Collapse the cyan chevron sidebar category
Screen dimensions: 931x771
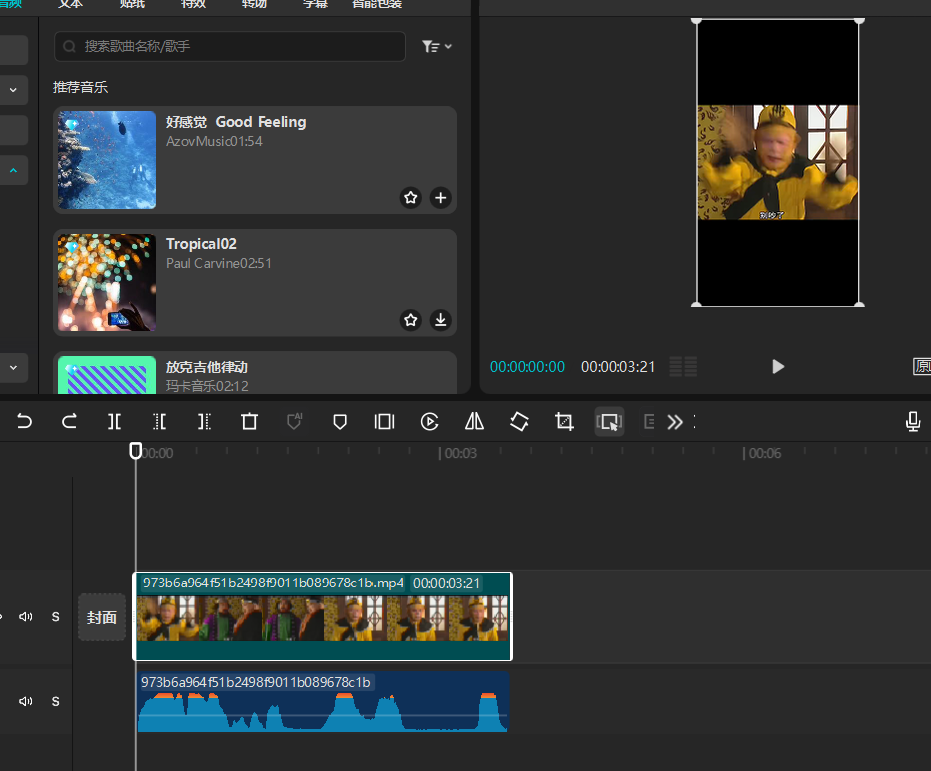(14, 171)
